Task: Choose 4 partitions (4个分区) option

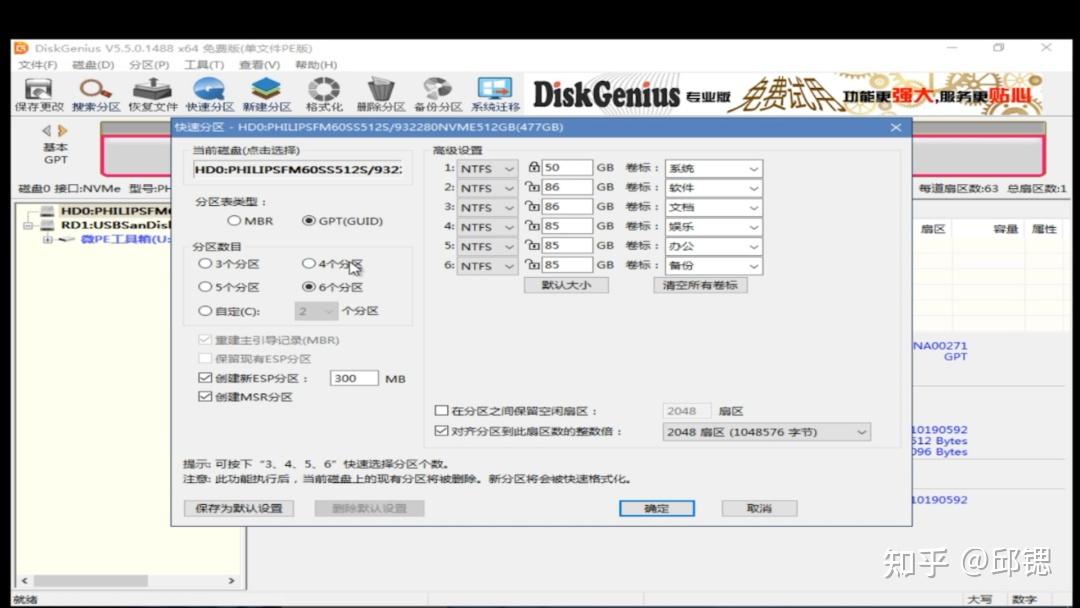Action: click(332, 264)
